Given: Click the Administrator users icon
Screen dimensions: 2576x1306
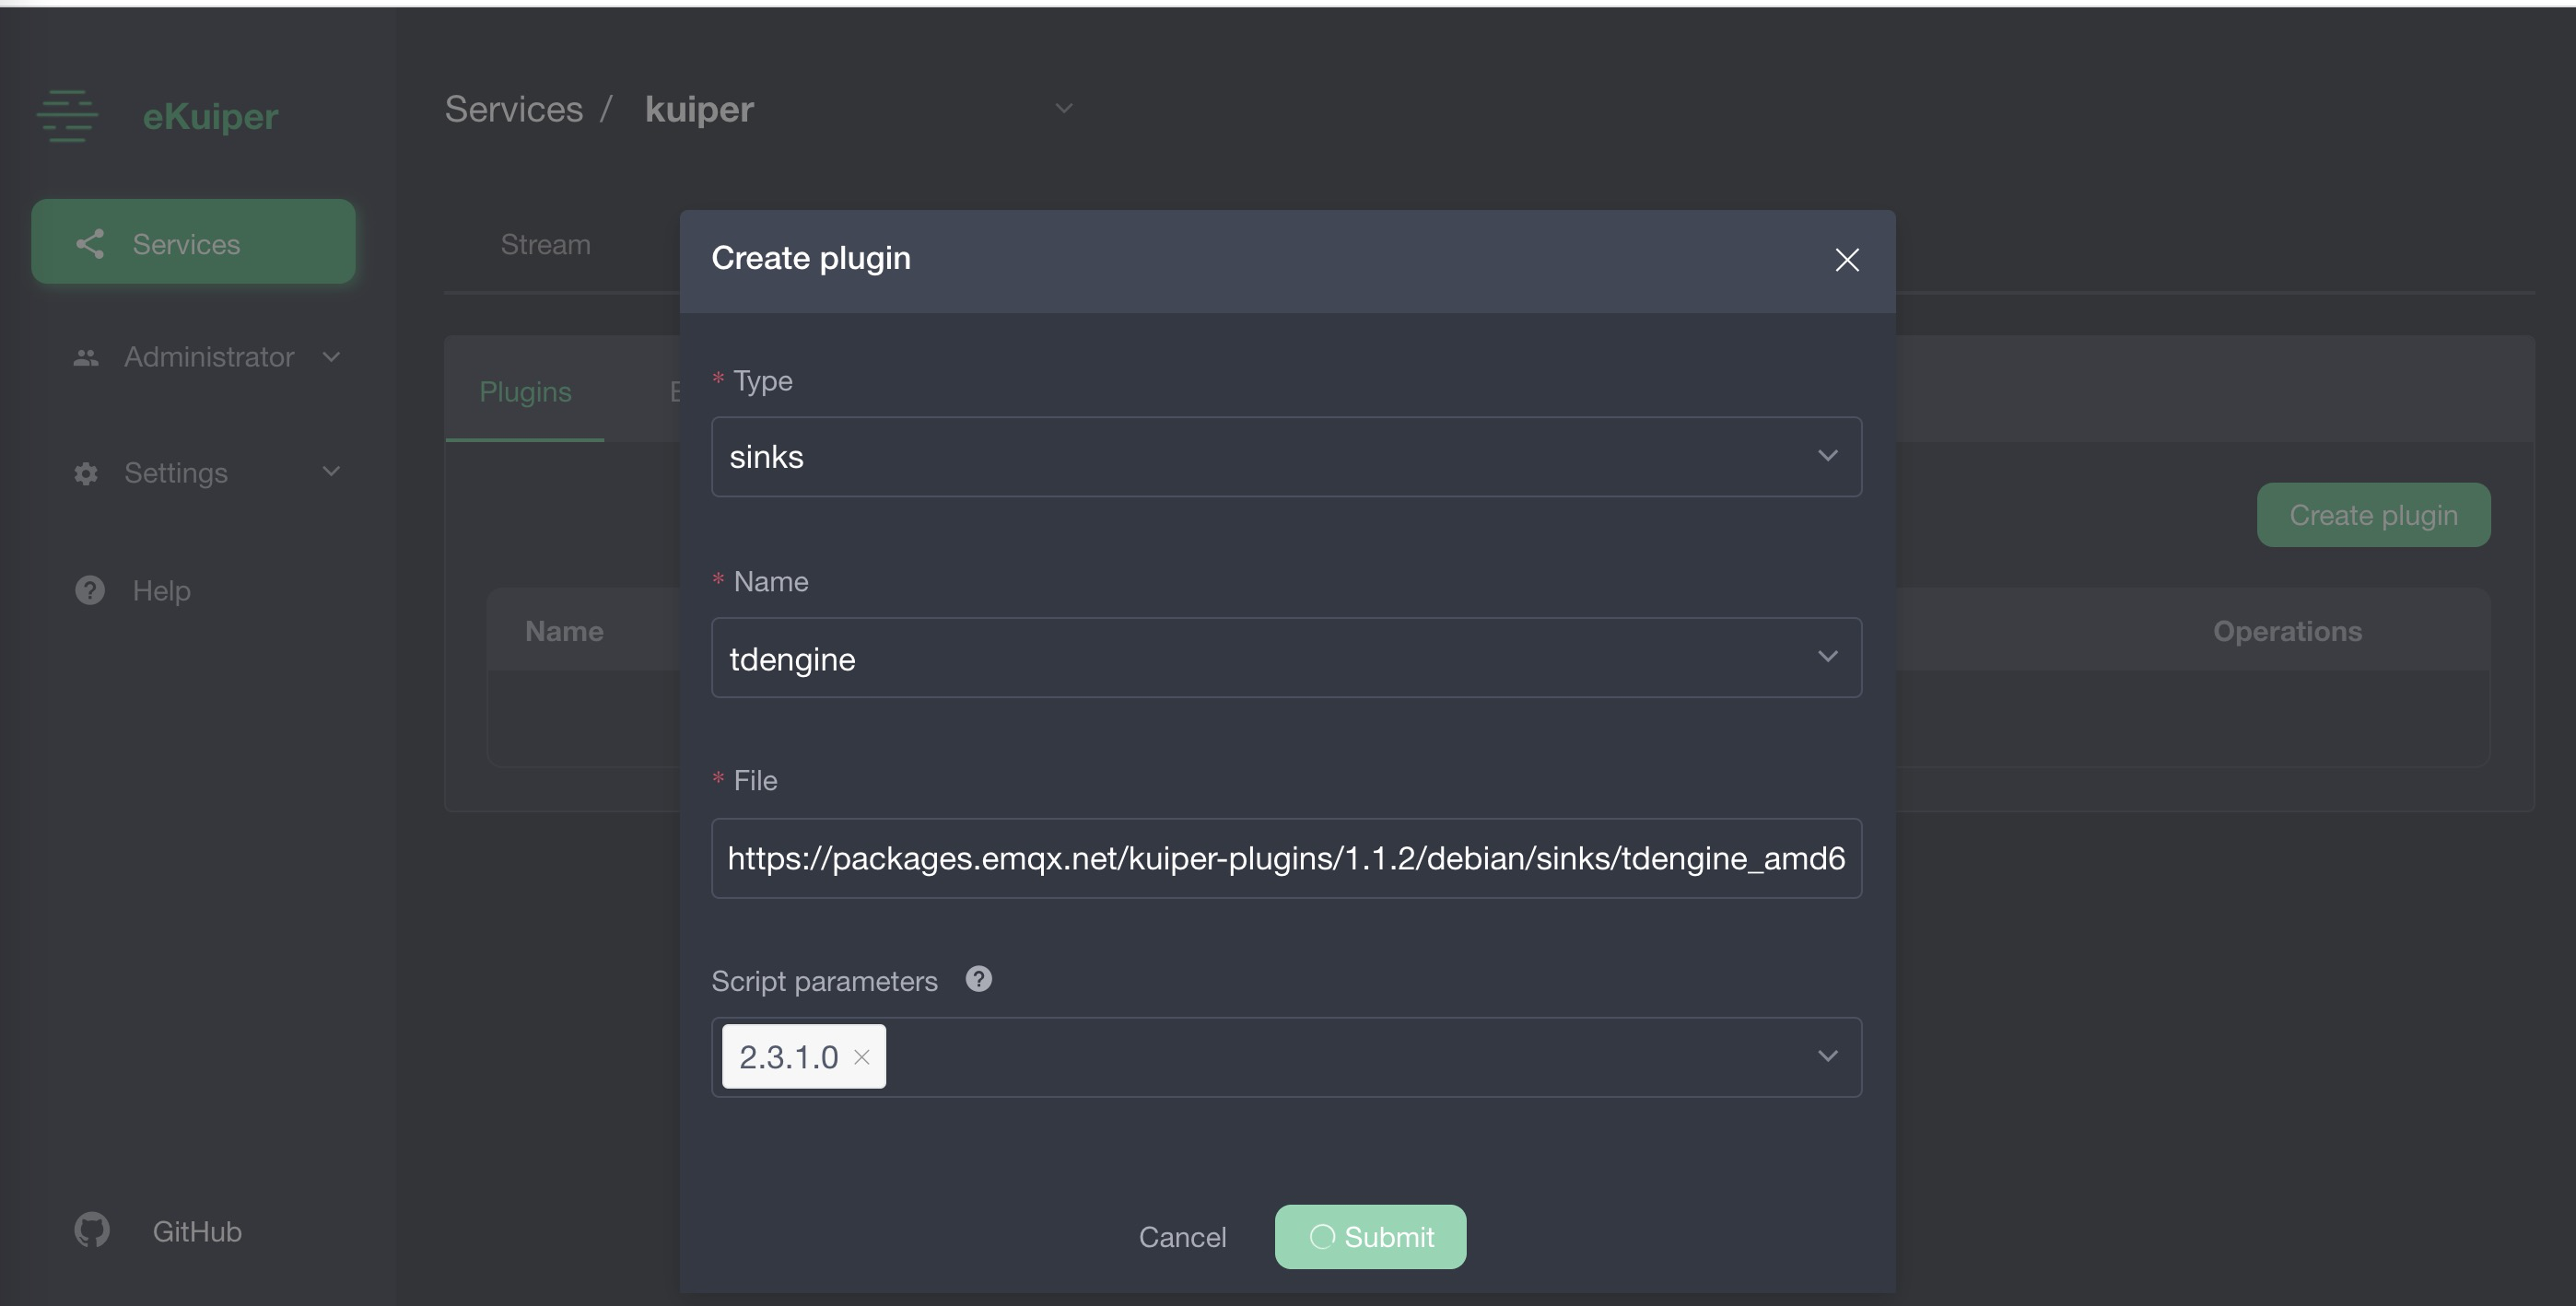Looking at the screenshot, I should coord(86,357).
